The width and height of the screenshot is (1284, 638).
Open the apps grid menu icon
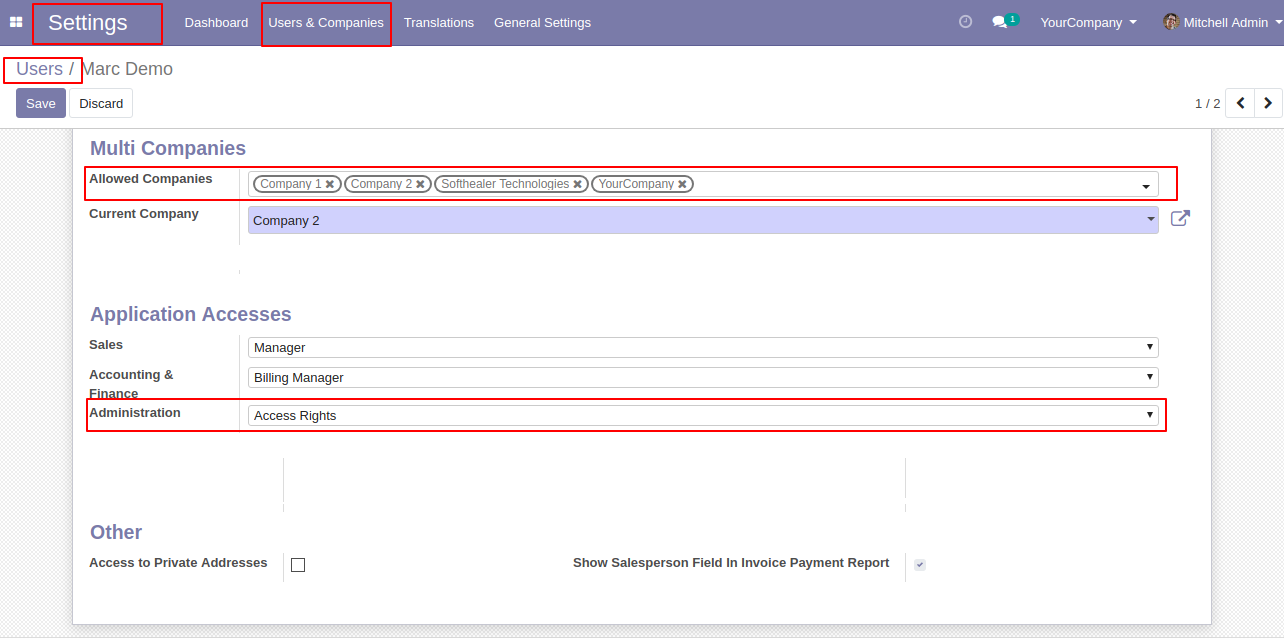pyautogui.click(x=16, y=22)
